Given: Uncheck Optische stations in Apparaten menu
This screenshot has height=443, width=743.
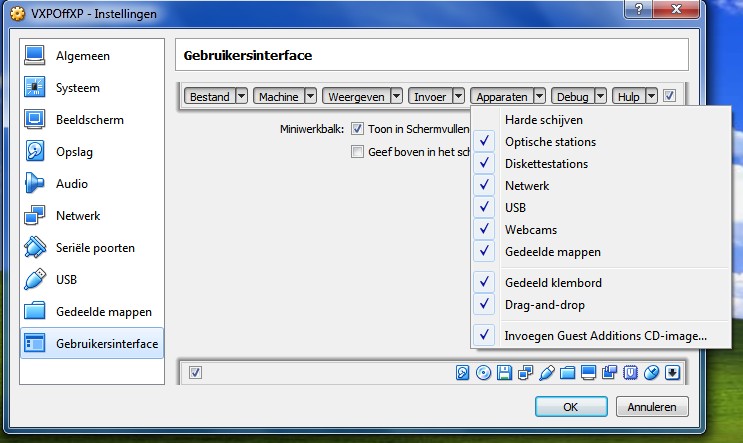Looking at the screenshot, I should [601, 142].
